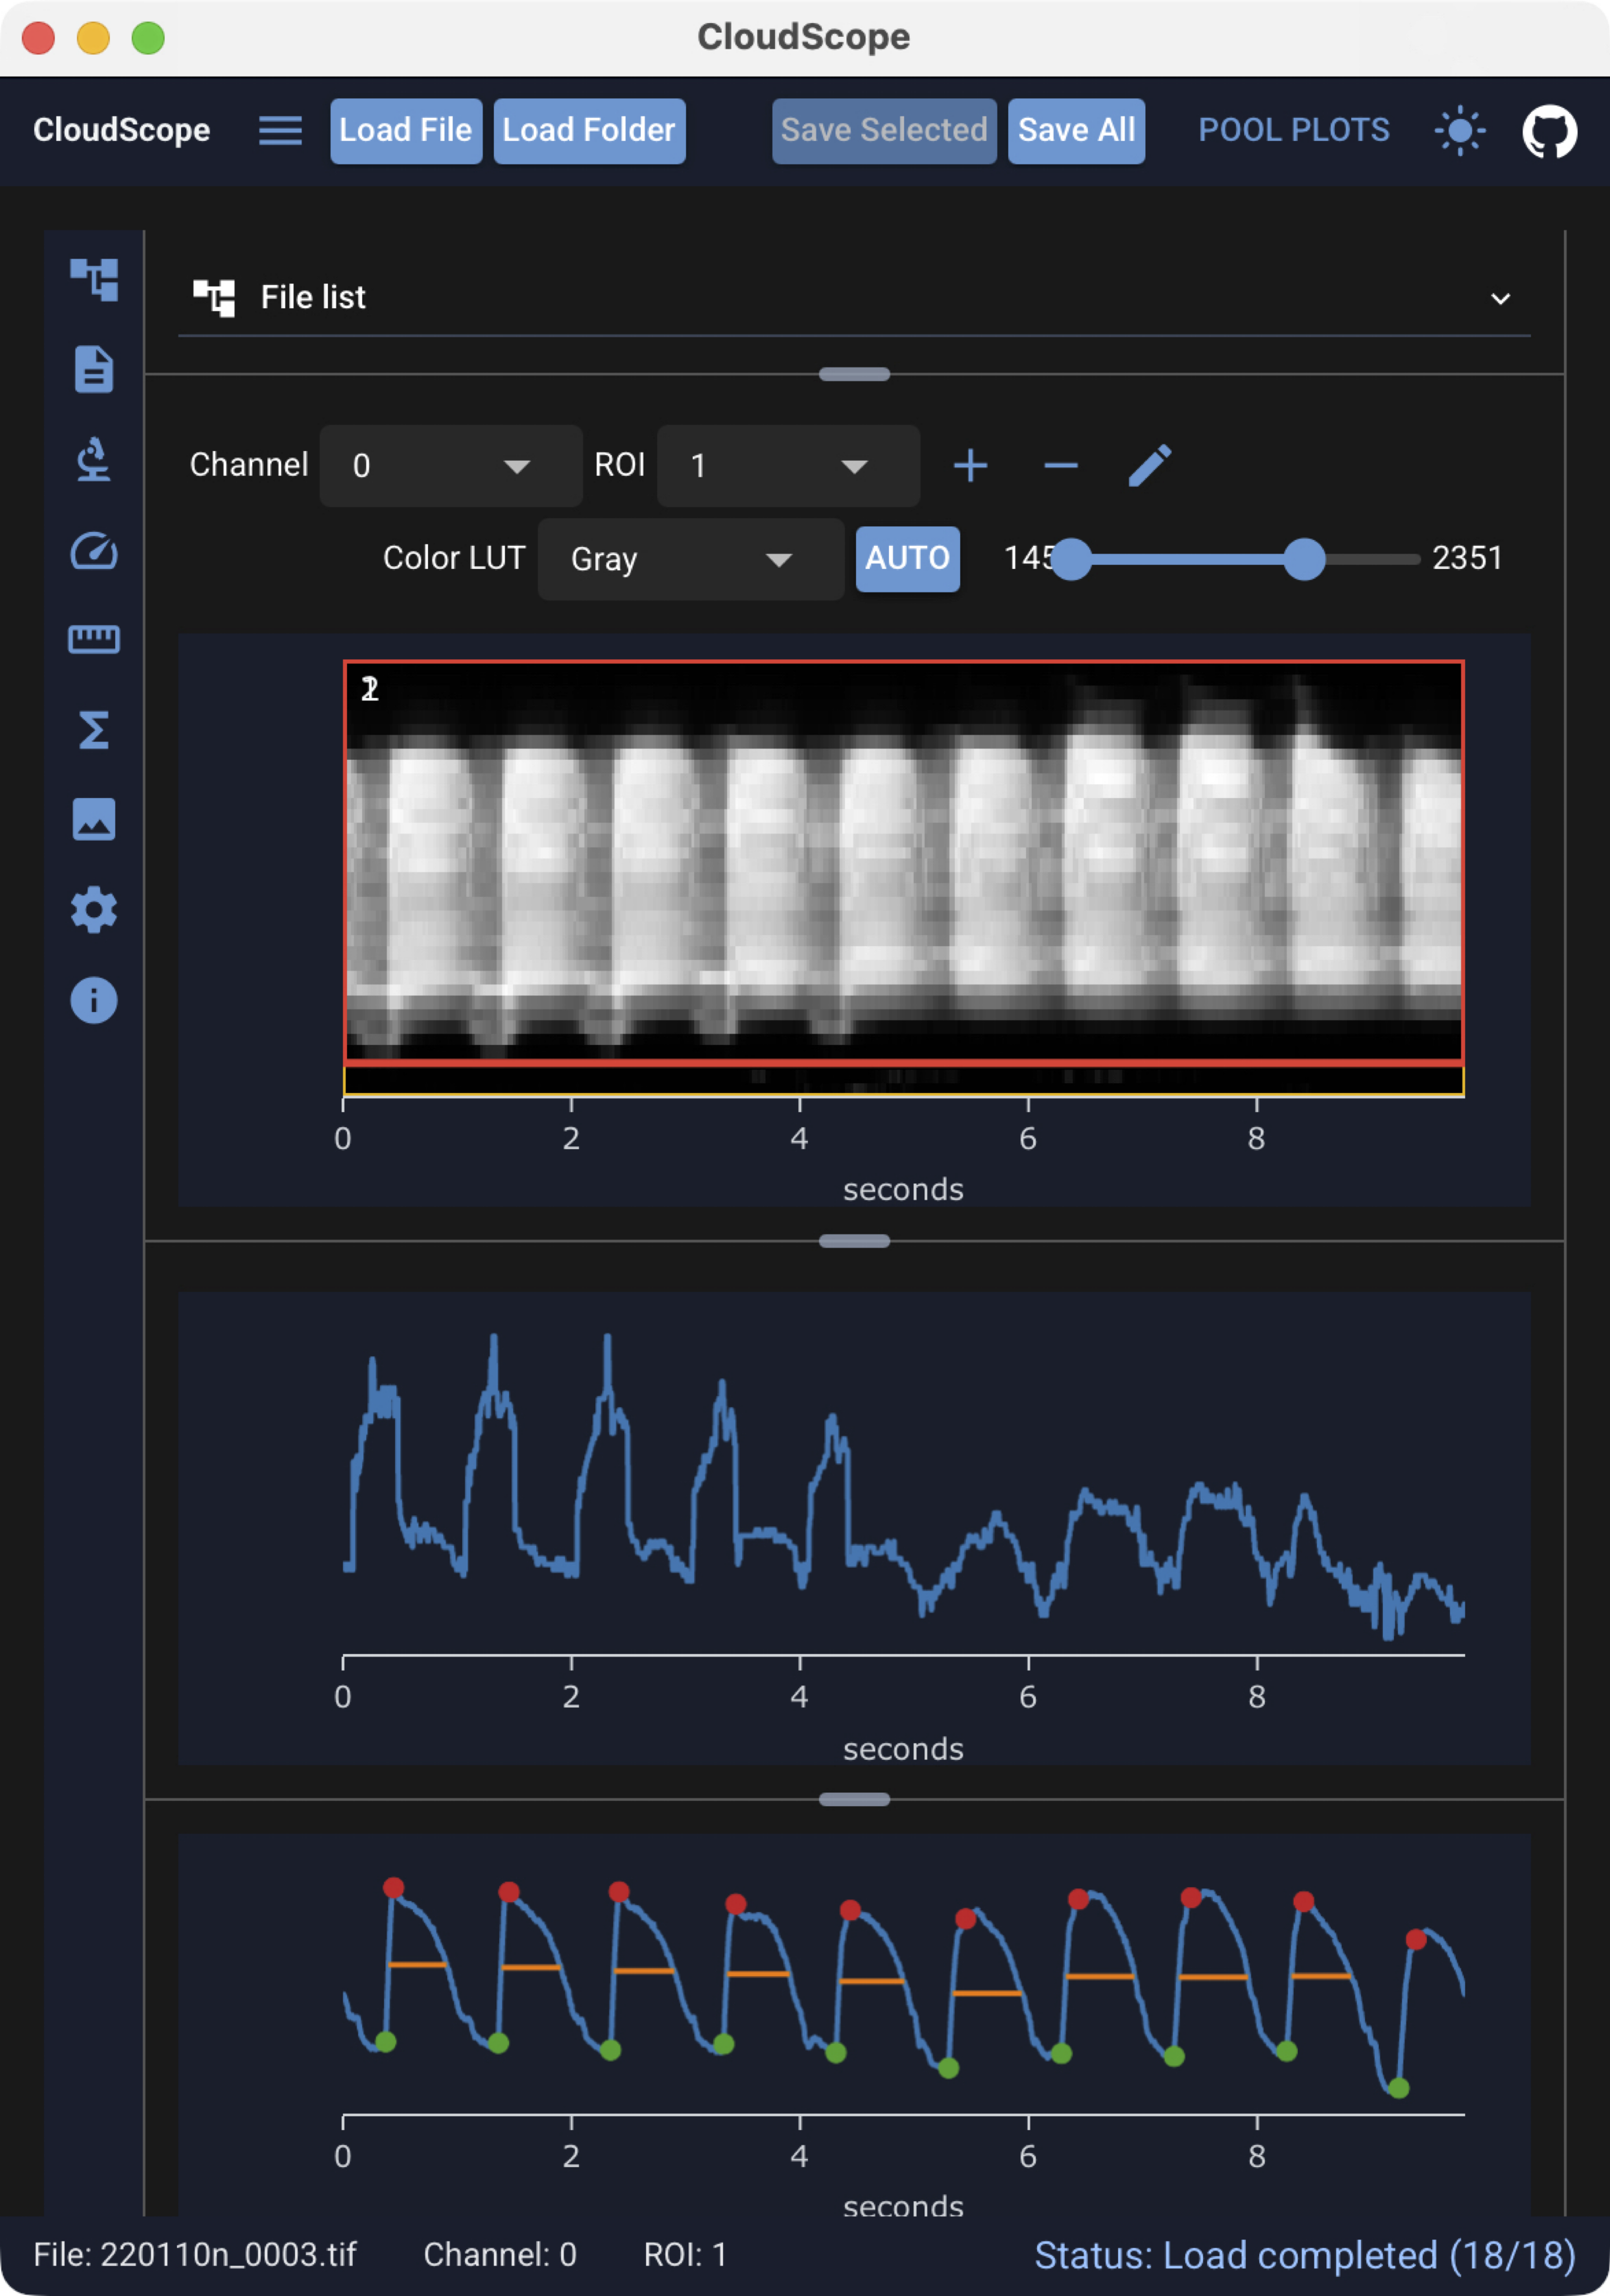Viewport: 1610px width, 2296px height.
Task: Click the upper contrast slider handle
Action: [x=1303, y=559]
